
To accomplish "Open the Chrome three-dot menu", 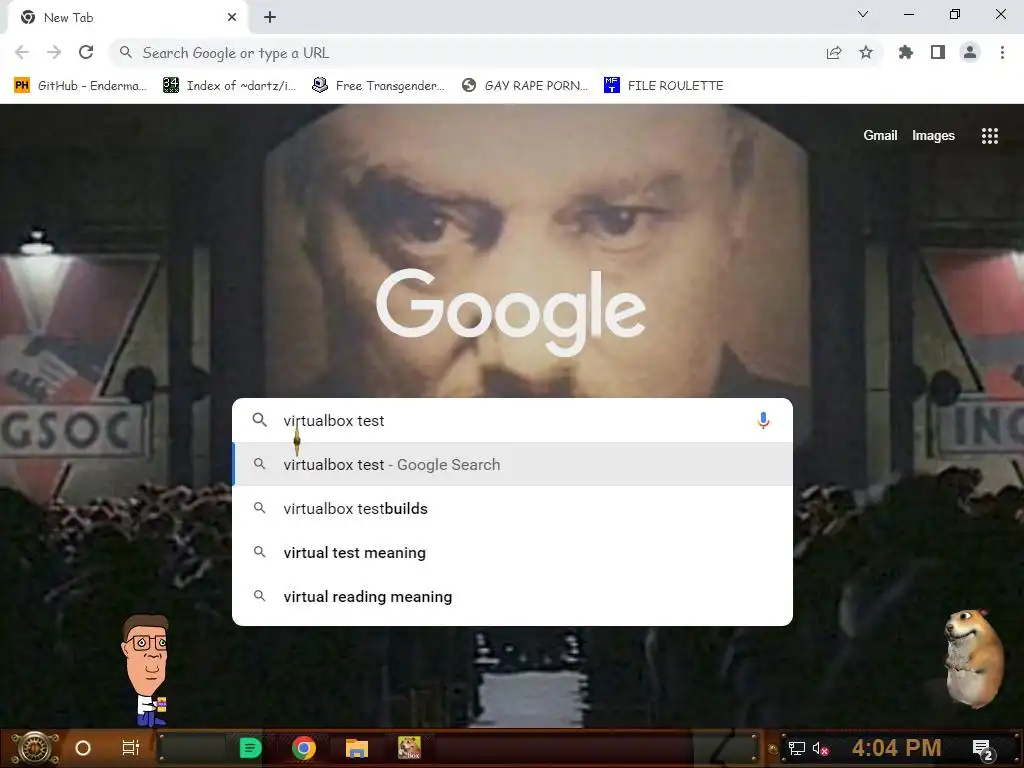I will pyautogui.click(x=1002, y=52).
